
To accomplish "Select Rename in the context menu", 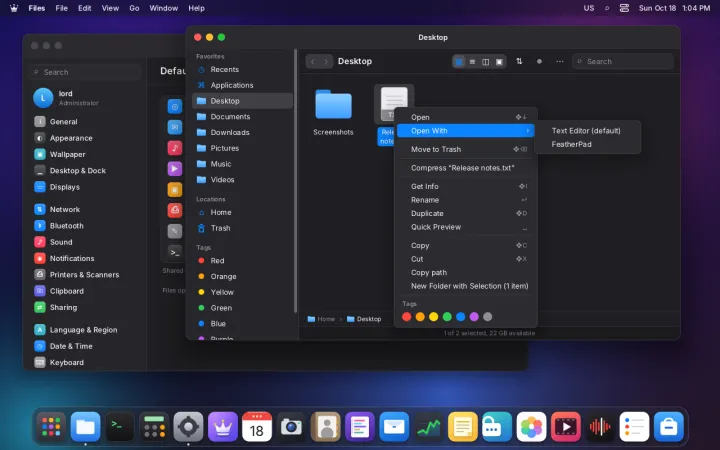I will pos(466,200).
